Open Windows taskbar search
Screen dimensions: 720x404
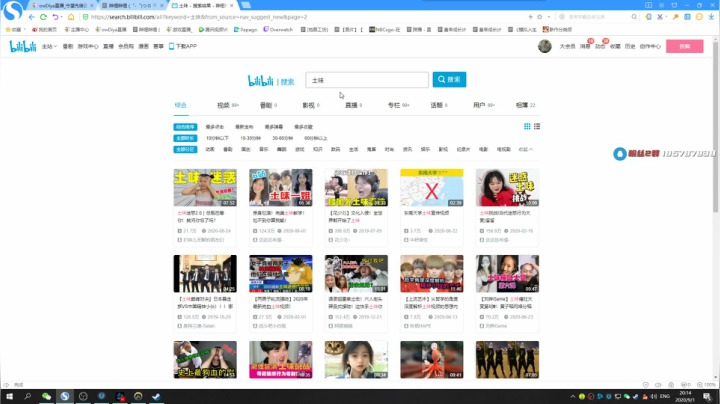pos(28,396)
